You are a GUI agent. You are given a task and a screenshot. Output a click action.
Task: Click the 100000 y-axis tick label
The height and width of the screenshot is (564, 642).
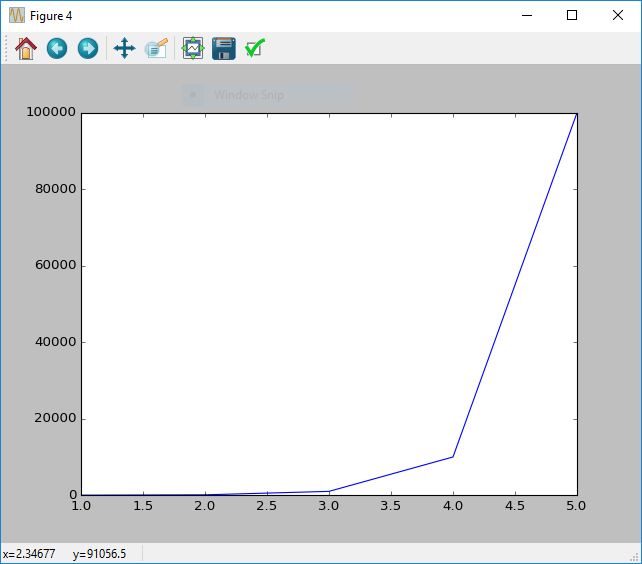[x=51, y=113]
